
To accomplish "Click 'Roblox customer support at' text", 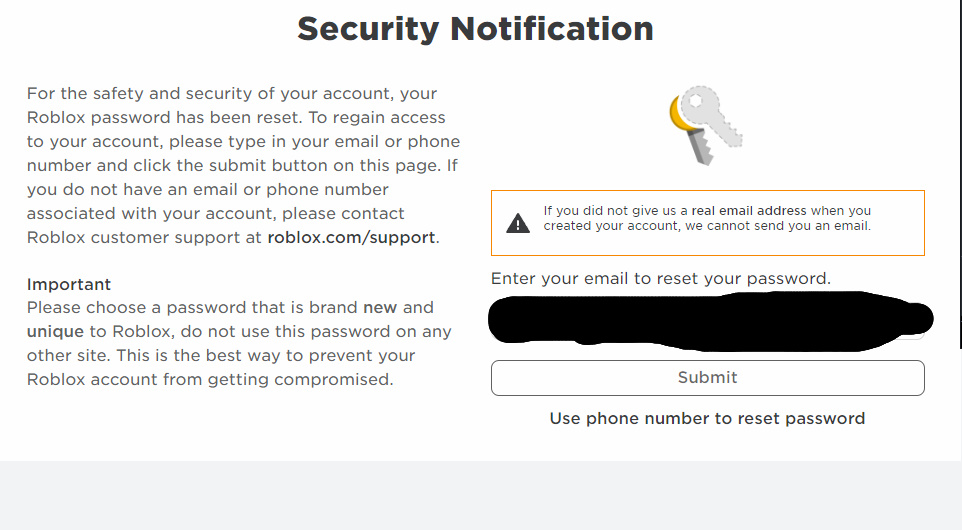I will click(144, 237).
